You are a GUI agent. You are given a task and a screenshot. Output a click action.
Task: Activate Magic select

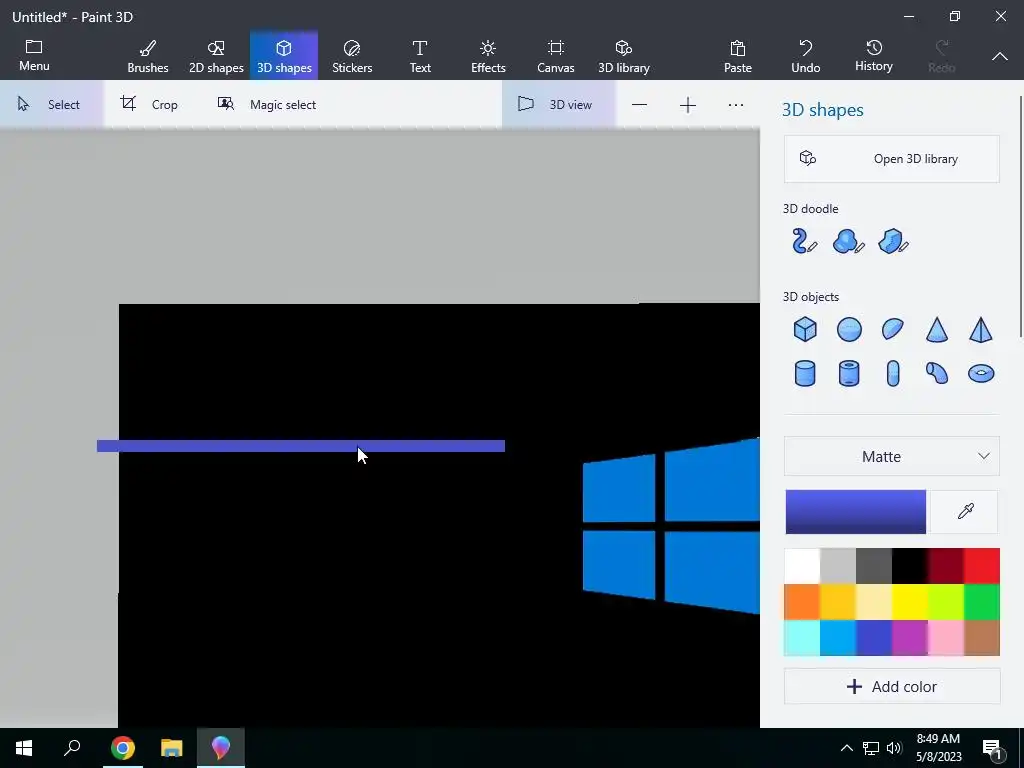(x=268, y=104)
